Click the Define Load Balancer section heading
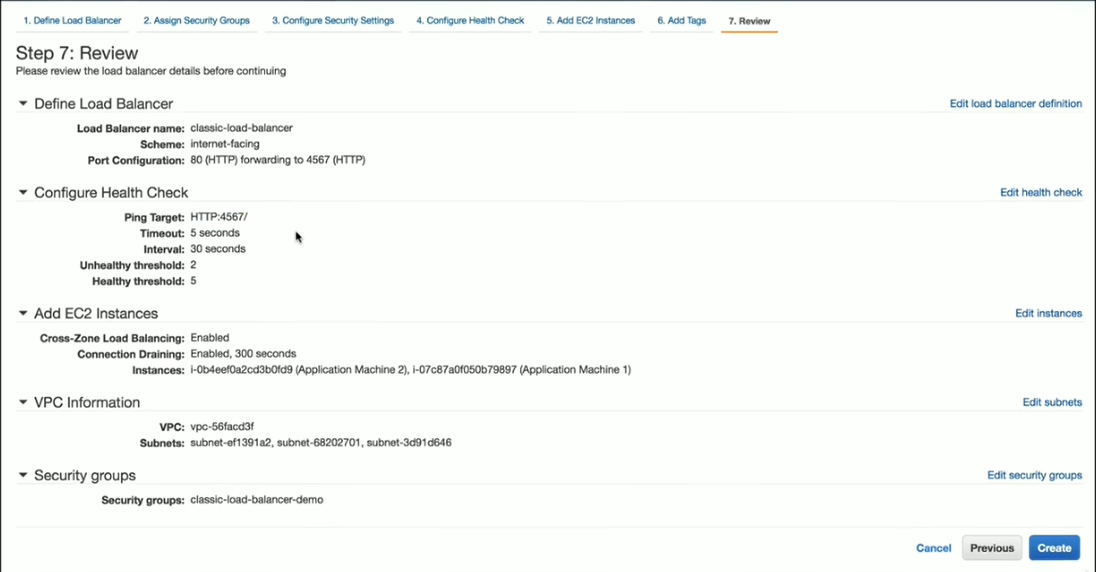Viewport: 1096px width, 572px height. (x=103, y=103)
